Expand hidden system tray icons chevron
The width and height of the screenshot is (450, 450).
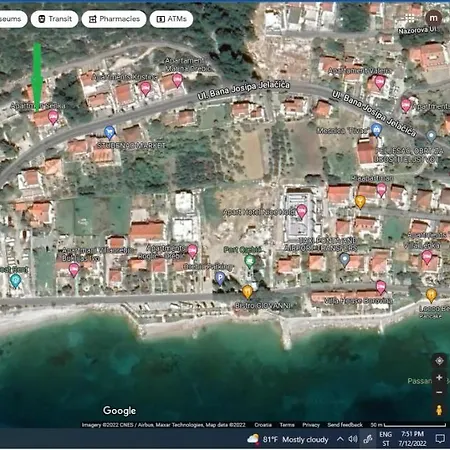[x=340, y=439]
